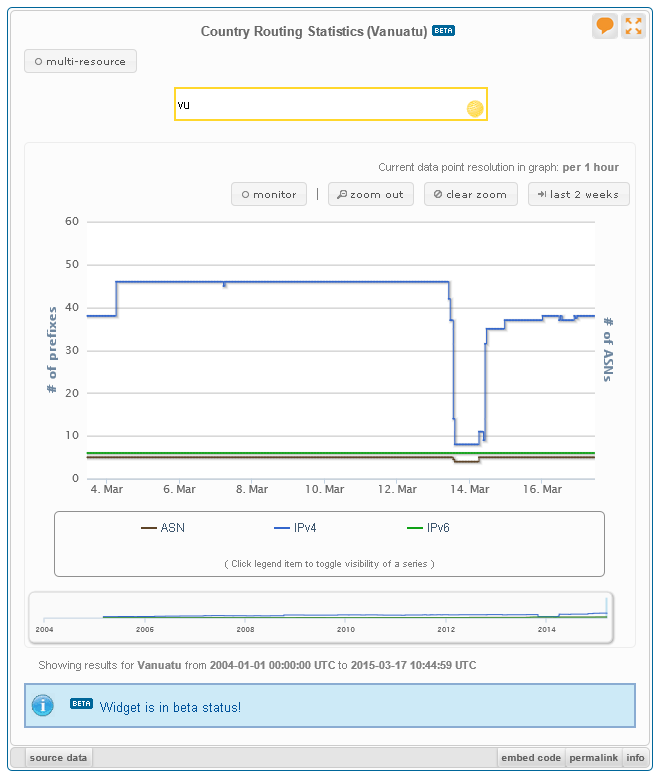Toggle the multi-resource option
Screen dimensions: 663x783
(80, 61)
